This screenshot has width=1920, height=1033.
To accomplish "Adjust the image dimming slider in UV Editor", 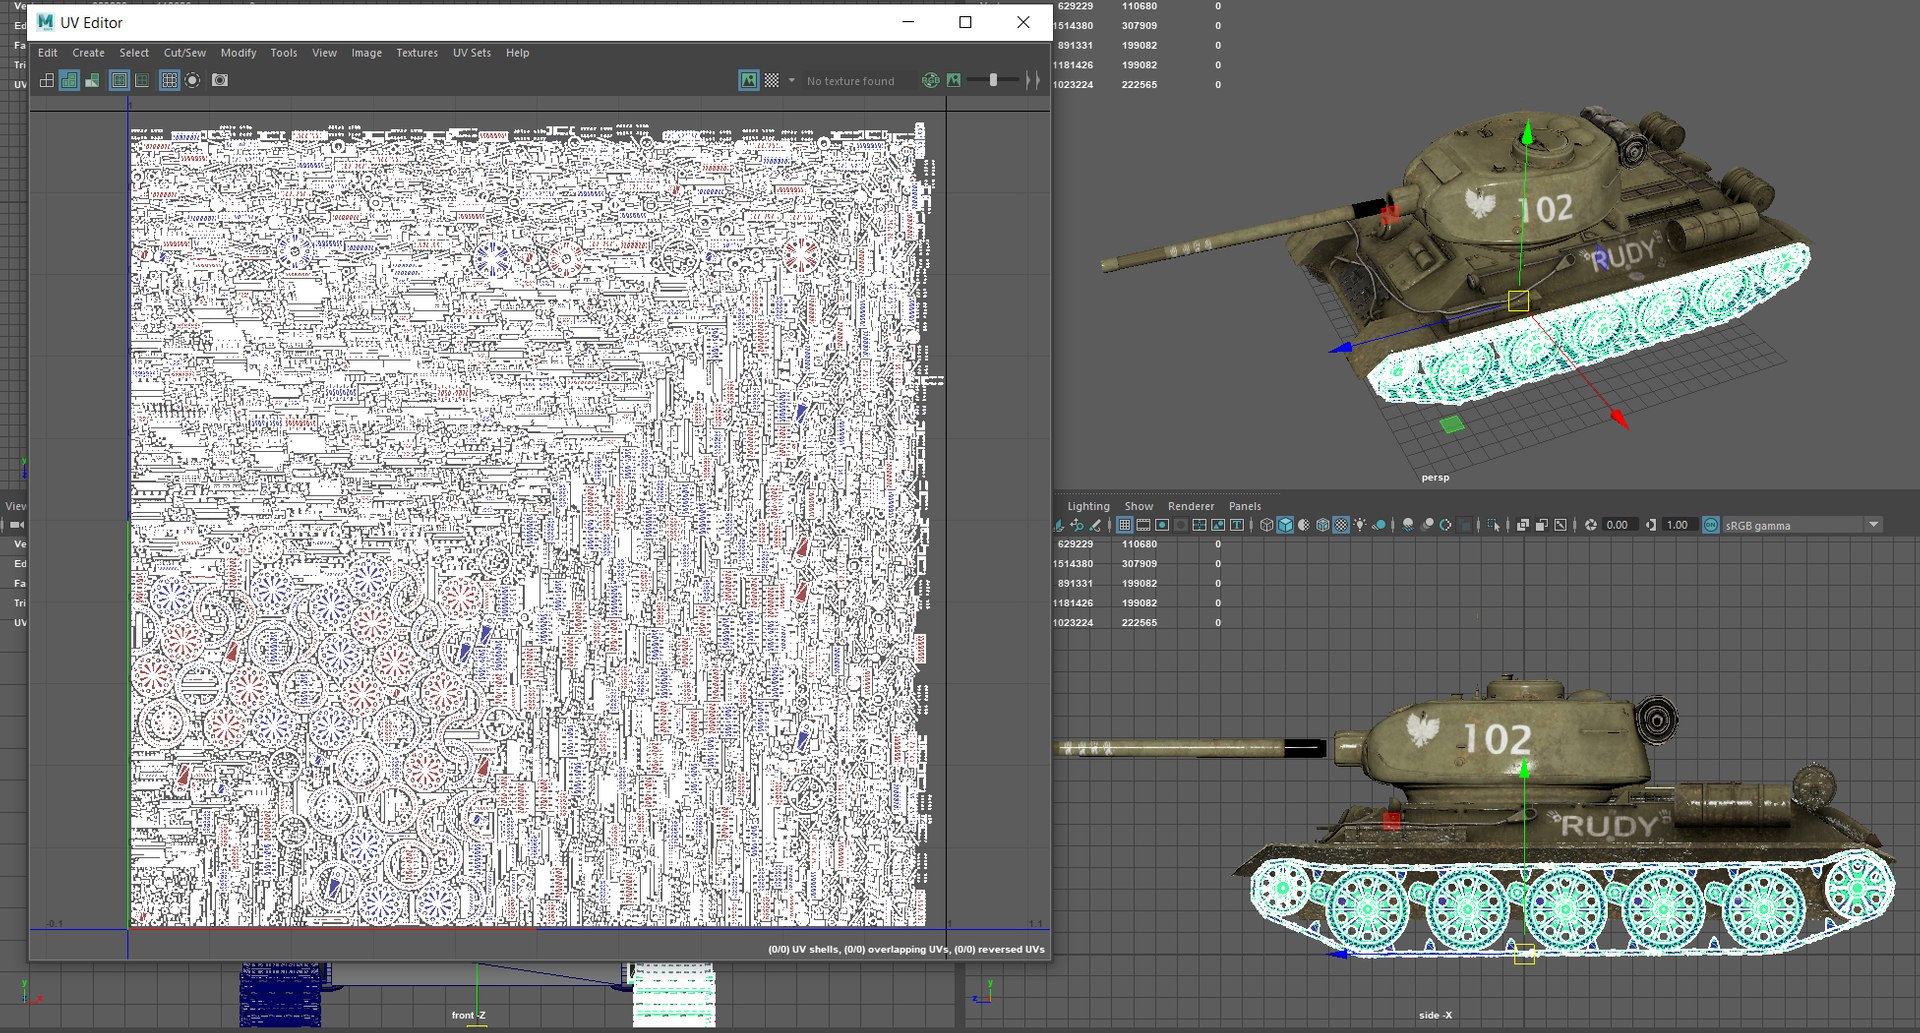I will pos(993,80).
